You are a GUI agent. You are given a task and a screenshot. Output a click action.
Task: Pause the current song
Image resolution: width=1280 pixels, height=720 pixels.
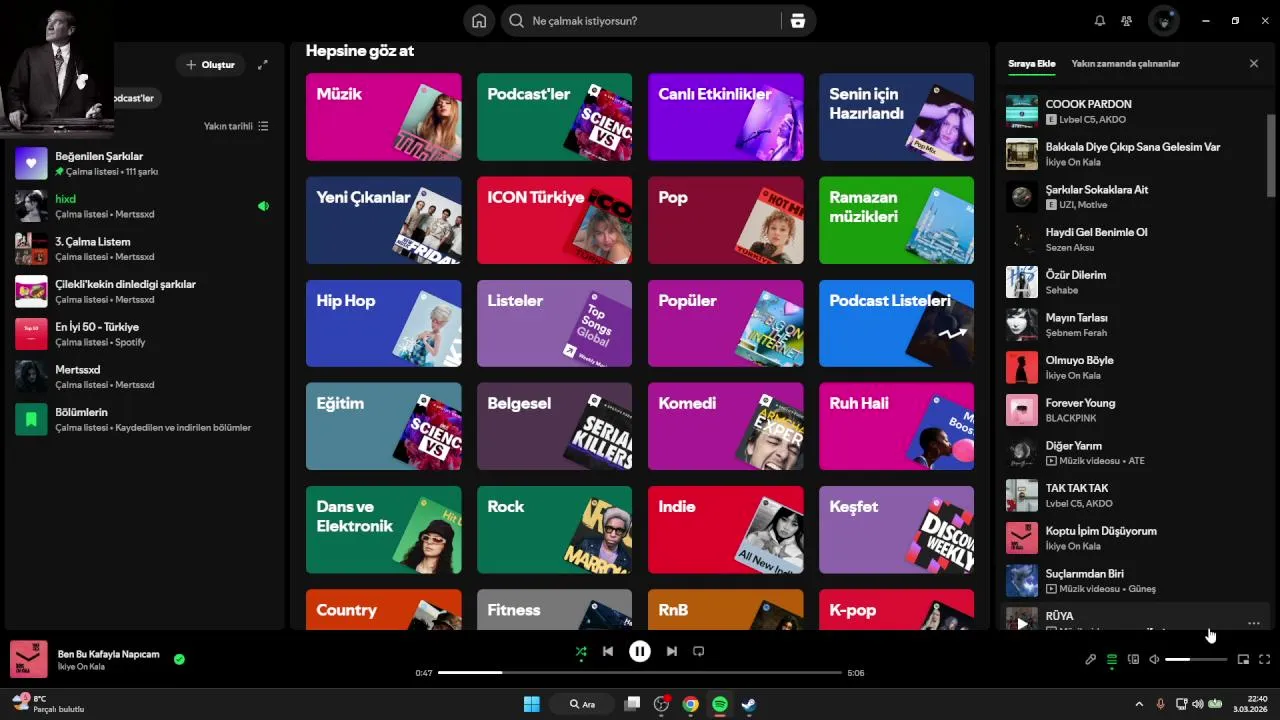[x=640, y=651]
